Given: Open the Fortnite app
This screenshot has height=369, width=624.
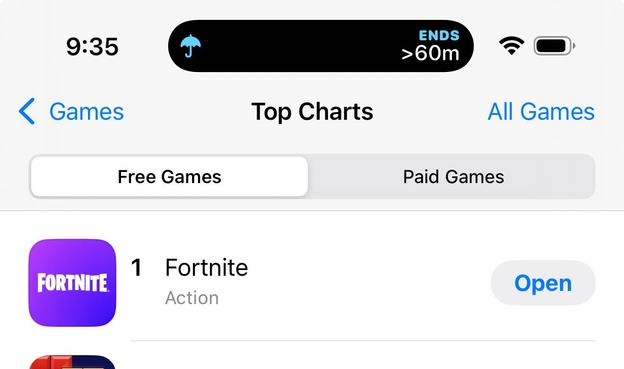Looking at the screenshot, I should [543, 283].
